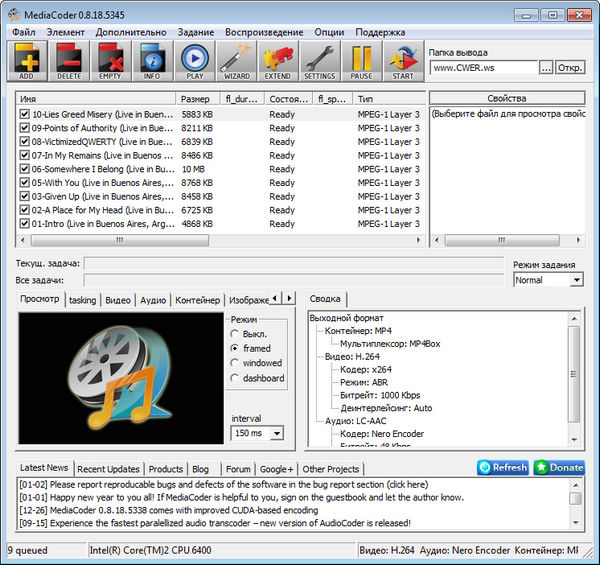Screen dimensions: 600x565
Task: Select the windowed mode radio button
Action: [x=235, y=363]
